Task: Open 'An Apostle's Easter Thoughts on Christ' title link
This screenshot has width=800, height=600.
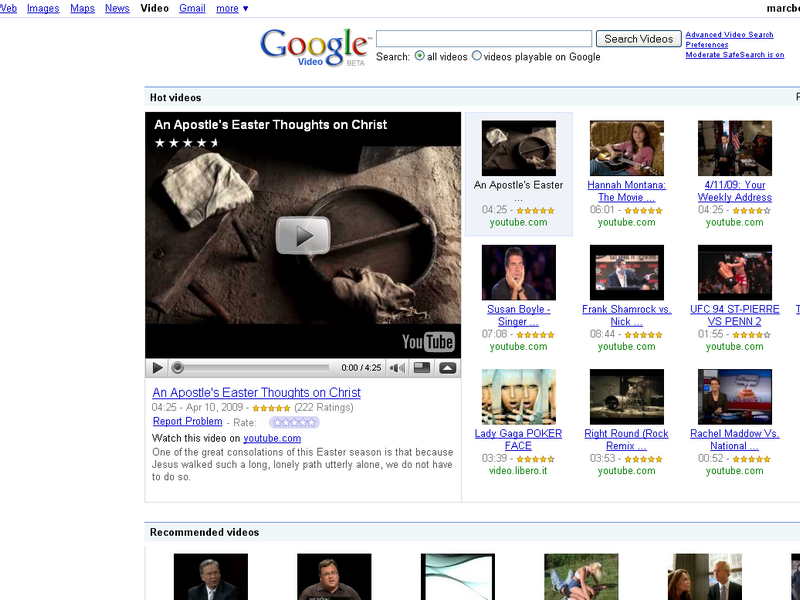Action: point(257,392)
